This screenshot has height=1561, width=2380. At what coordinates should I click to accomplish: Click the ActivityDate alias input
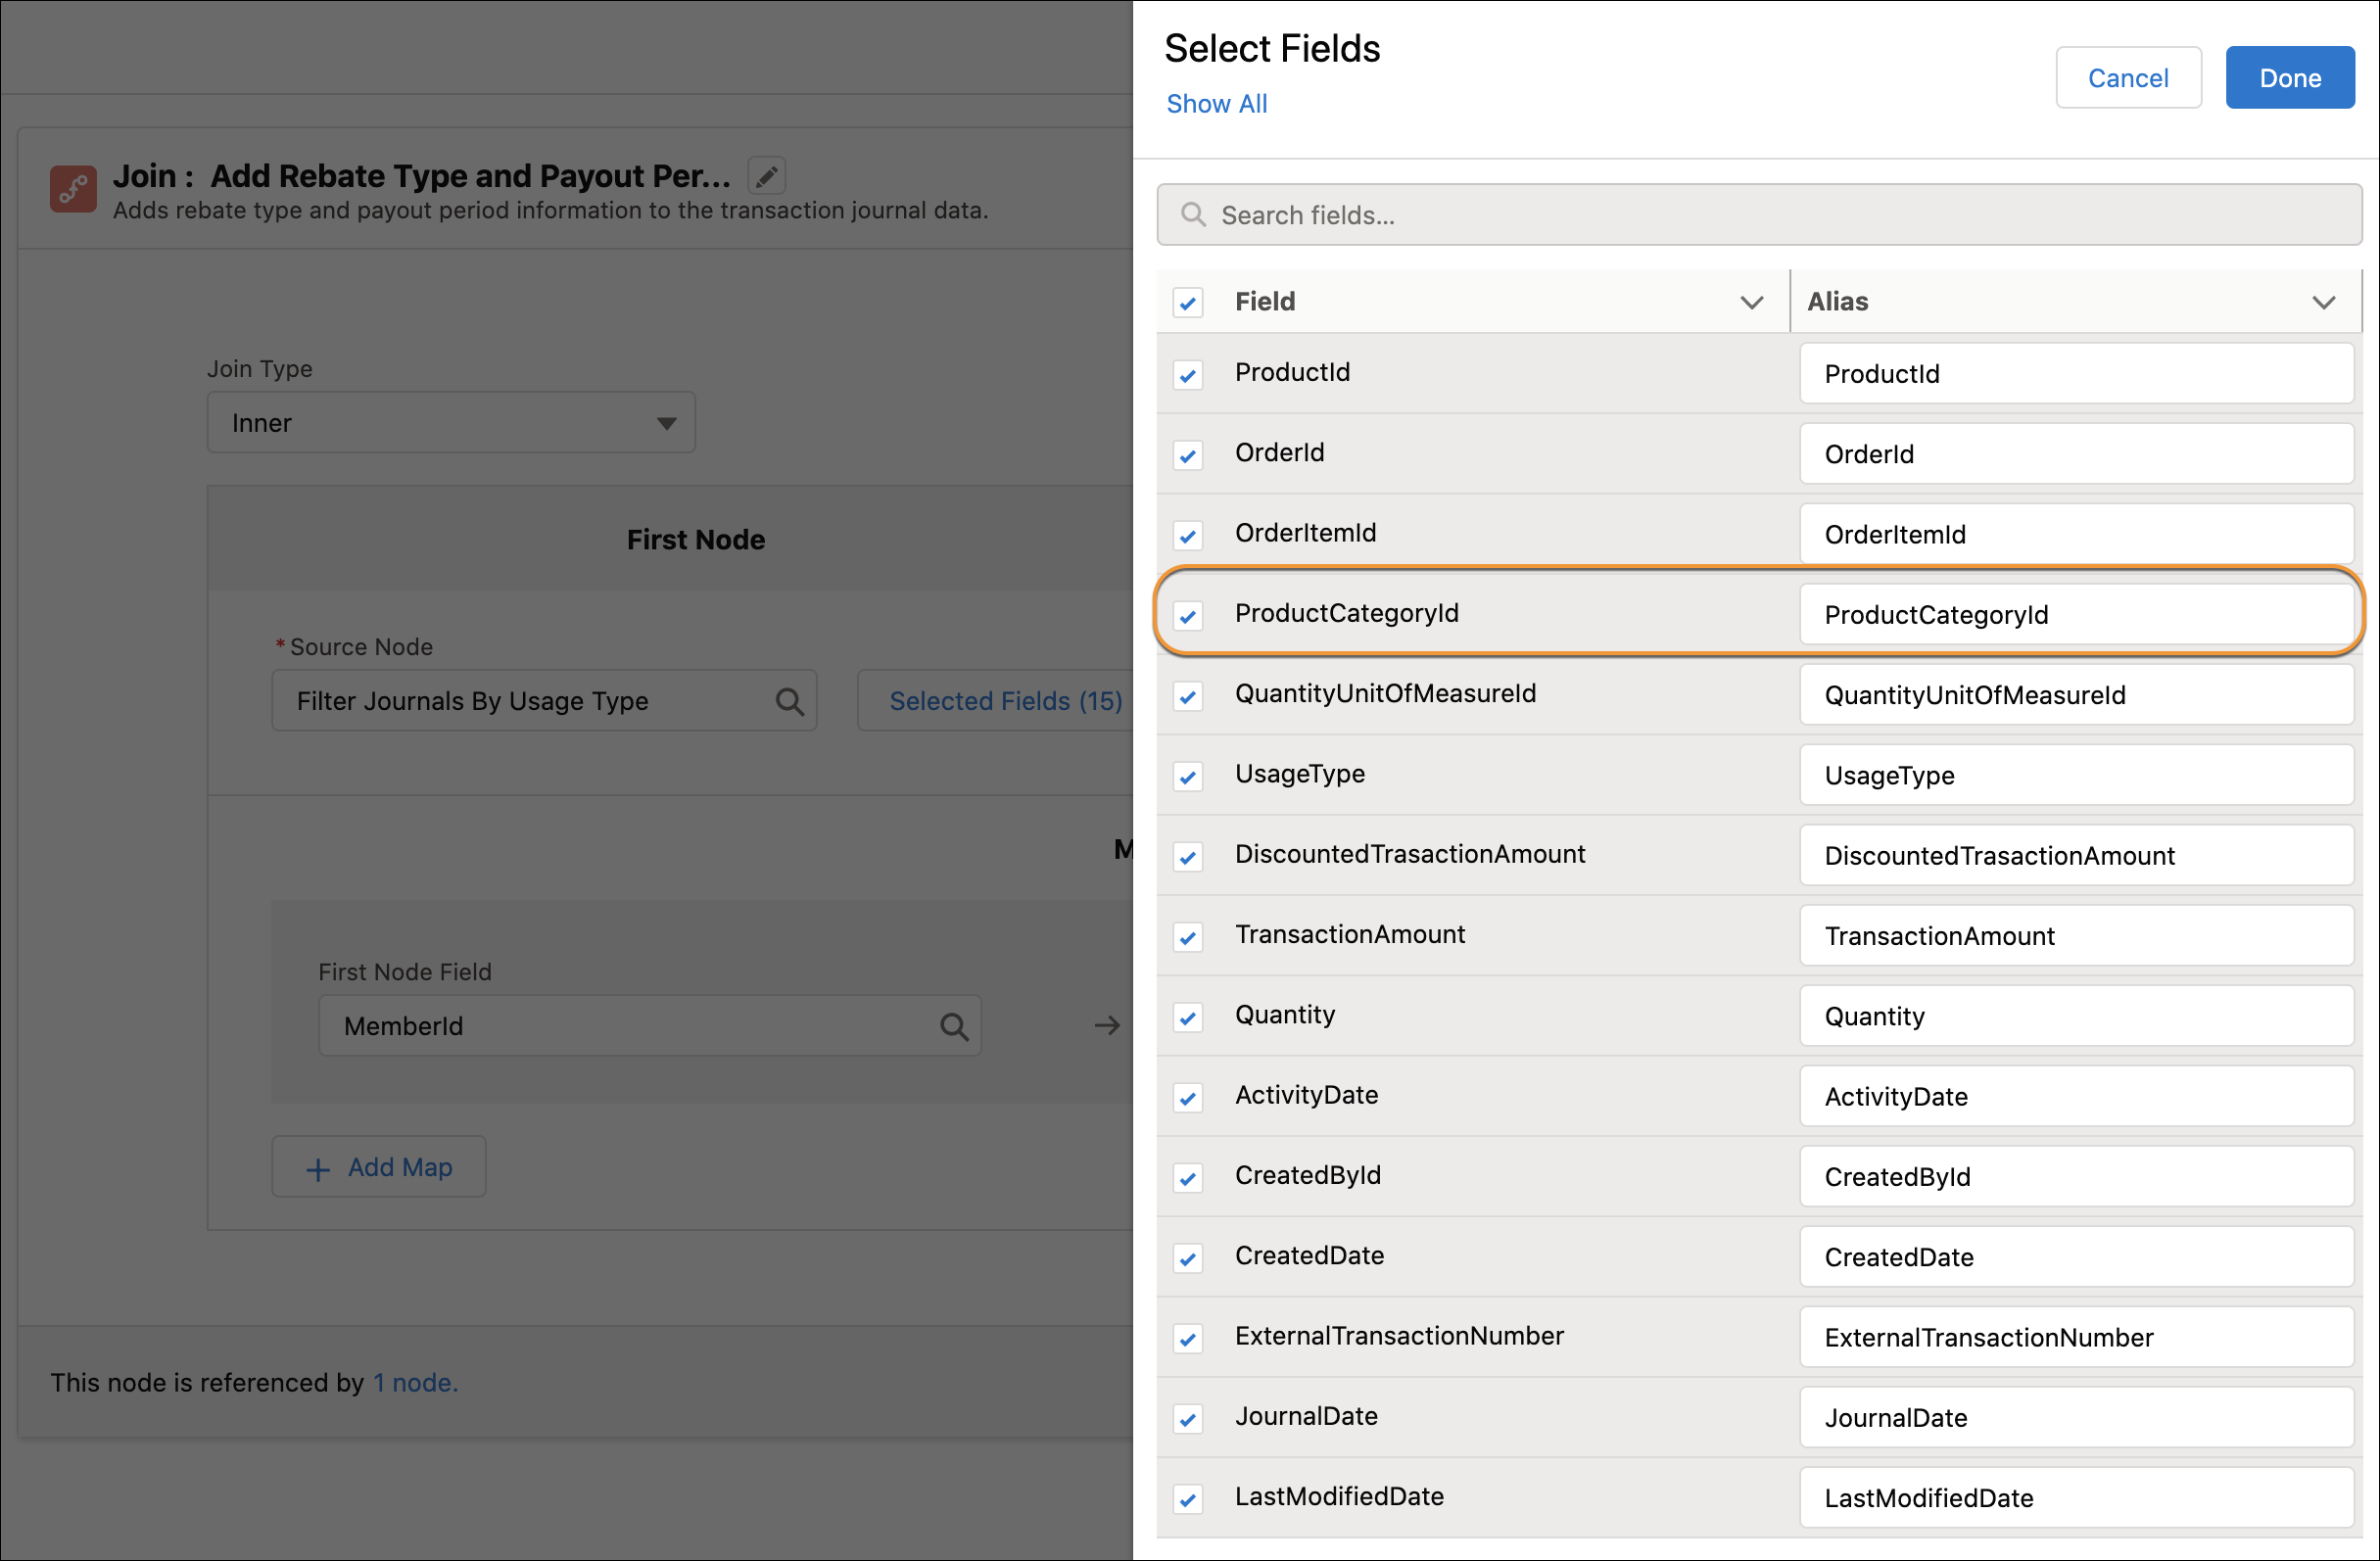[2076, 1097]
